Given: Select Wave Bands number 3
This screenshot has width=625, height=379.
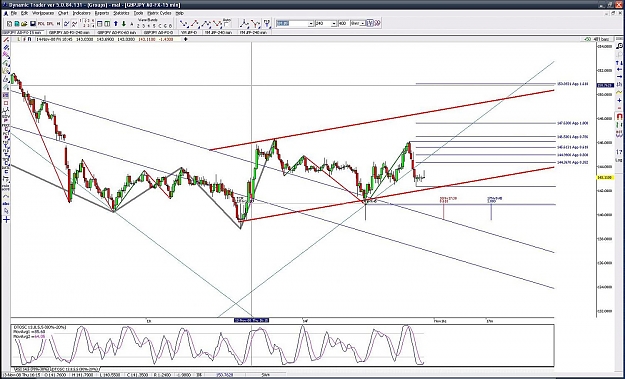Looking at the screenshot, I should (143, 26).
